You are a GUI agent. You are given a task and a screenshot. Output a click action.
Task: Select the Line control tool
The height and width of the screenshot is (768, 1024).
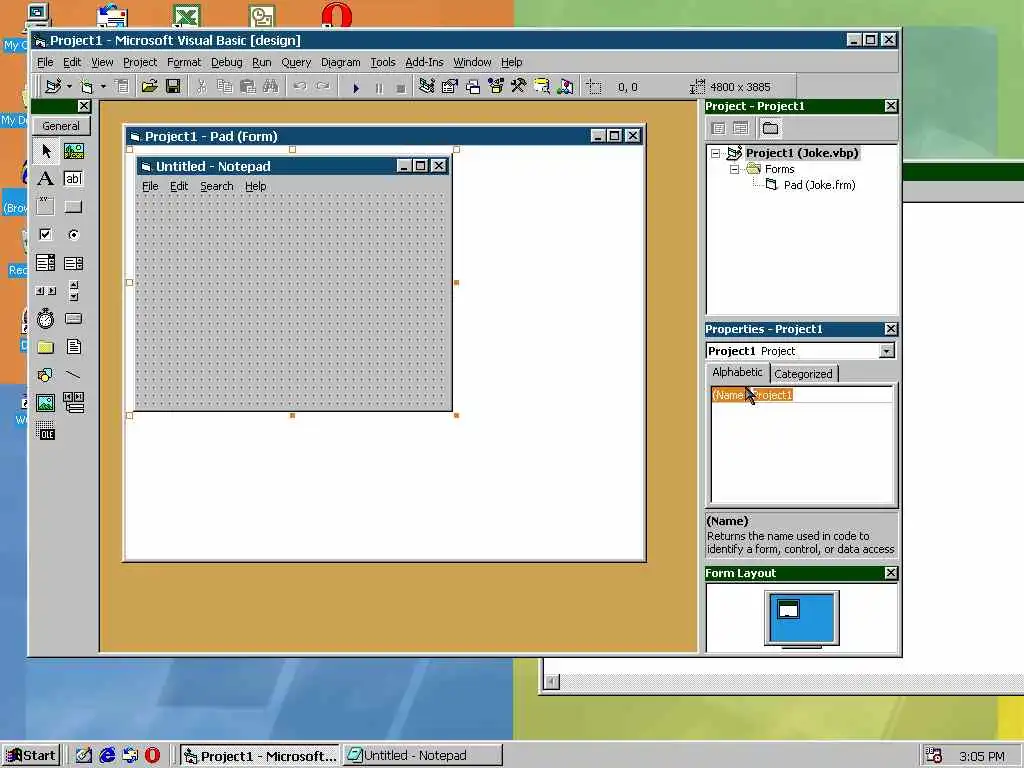click(x=74, y=375)
